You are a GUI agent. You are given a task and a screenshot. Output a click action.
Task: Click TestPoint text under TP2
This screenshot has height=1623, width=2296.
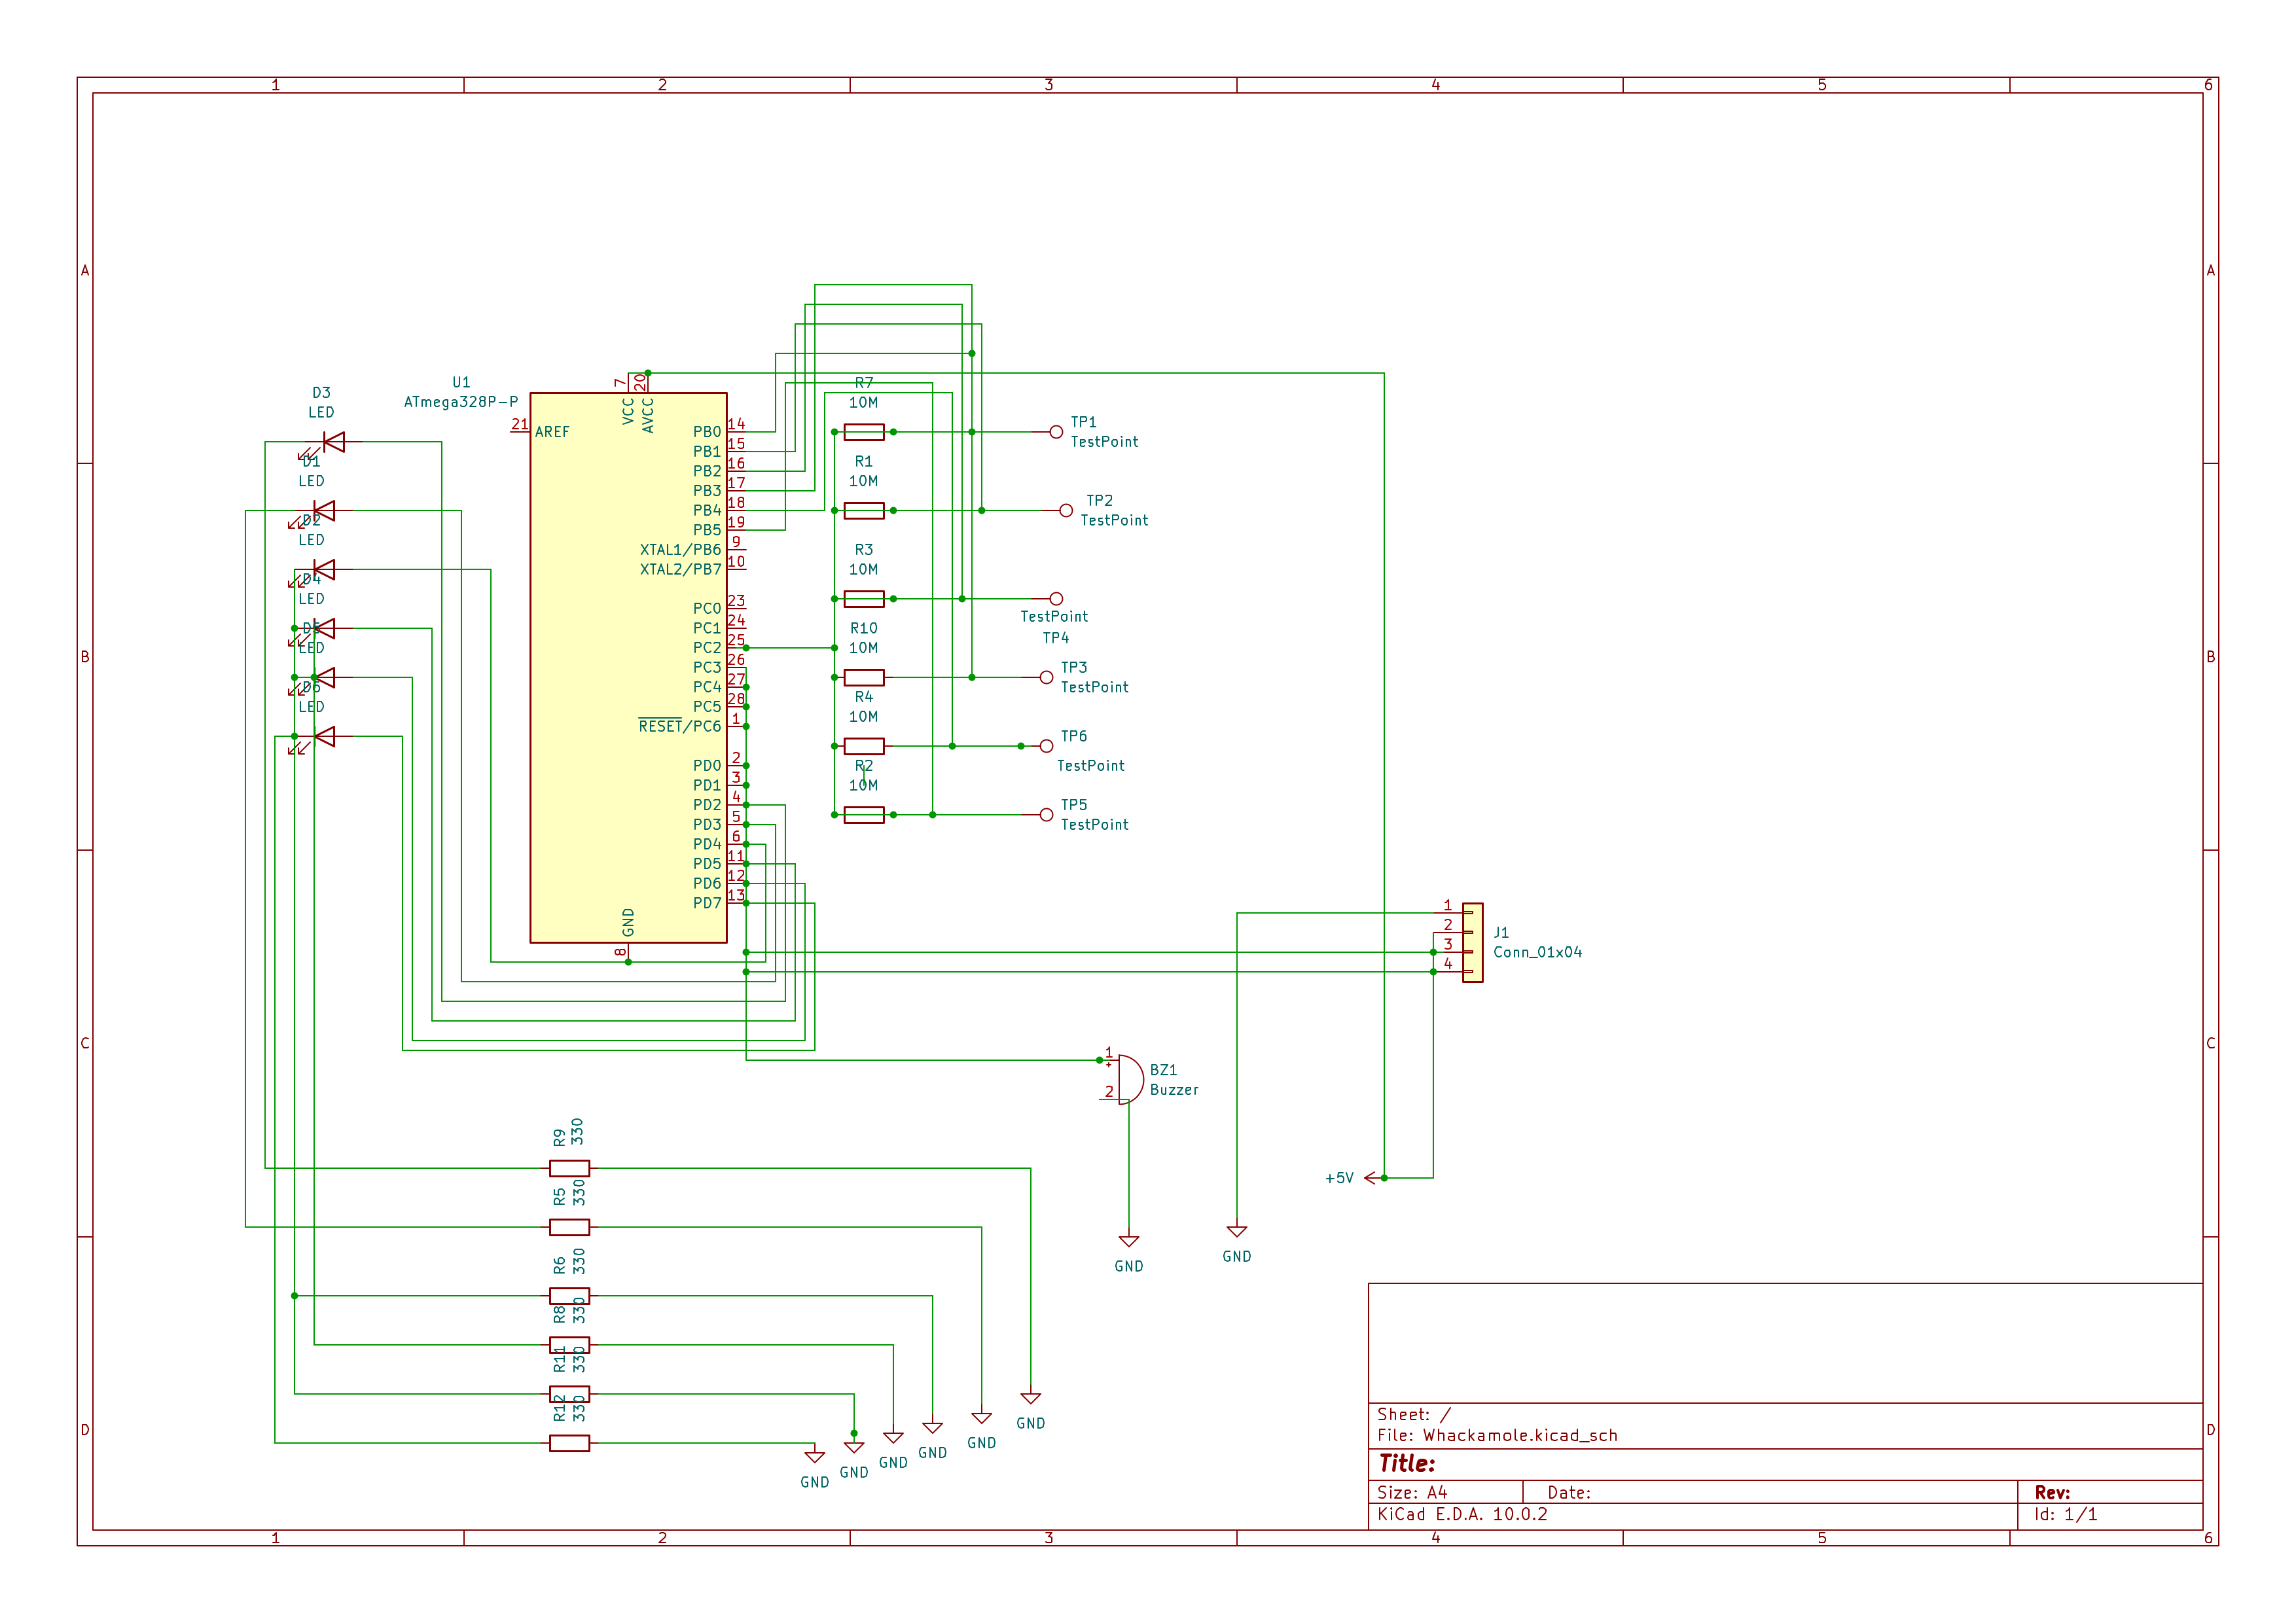1114,521
